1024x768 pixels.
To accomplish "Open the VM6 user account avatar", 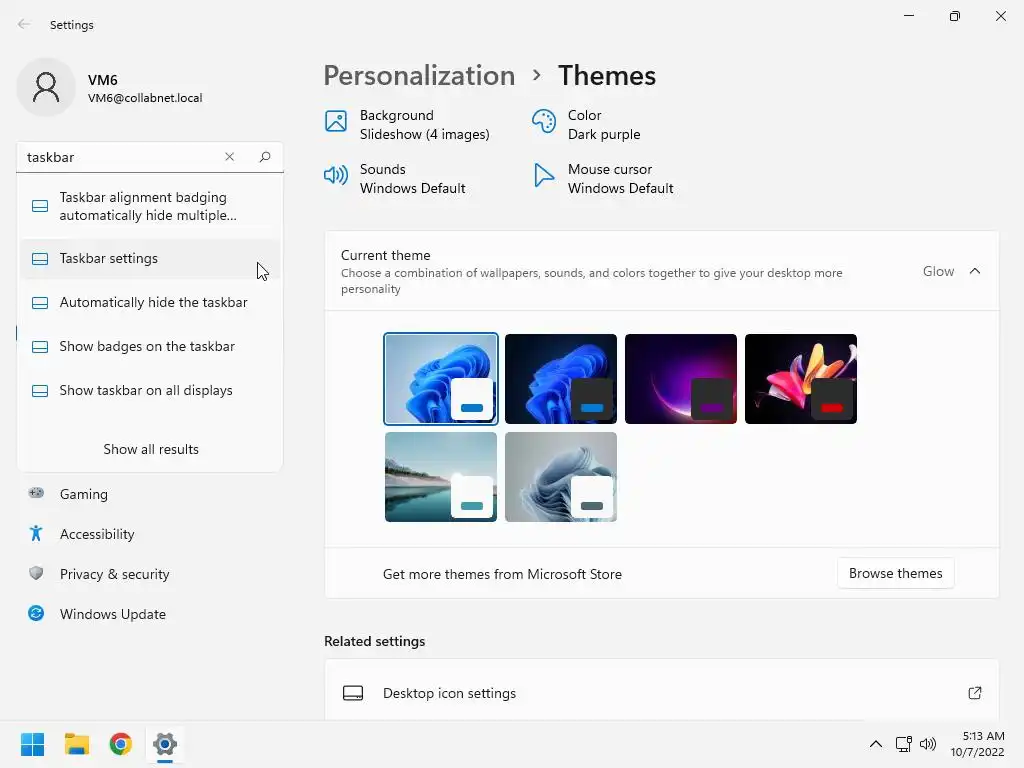I will point(46,87).
